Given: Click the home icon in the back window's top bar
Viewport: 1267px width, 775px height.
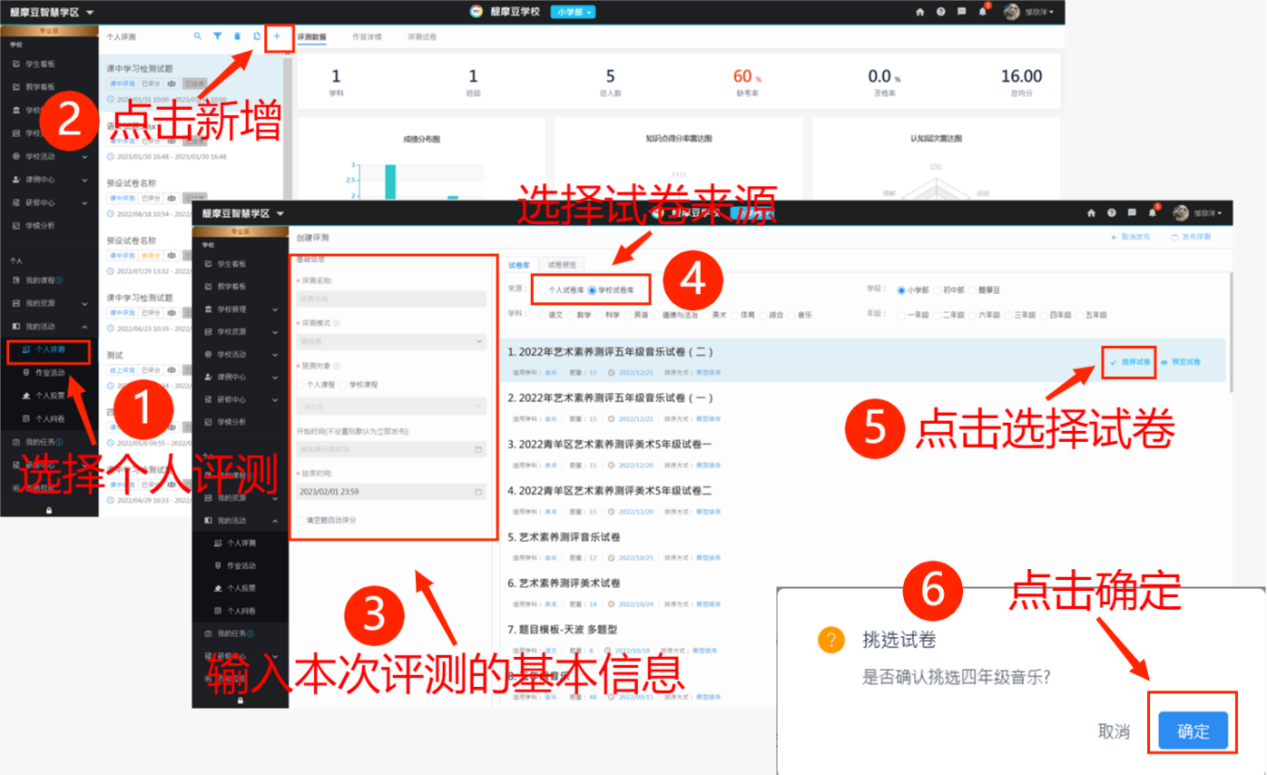Looking at the screenshot, I should pos(920,12).
